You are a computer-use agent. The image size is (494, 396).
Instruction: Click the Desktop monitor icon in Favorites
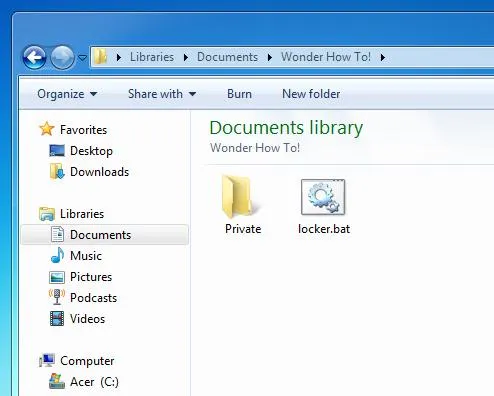coord(57,151)
